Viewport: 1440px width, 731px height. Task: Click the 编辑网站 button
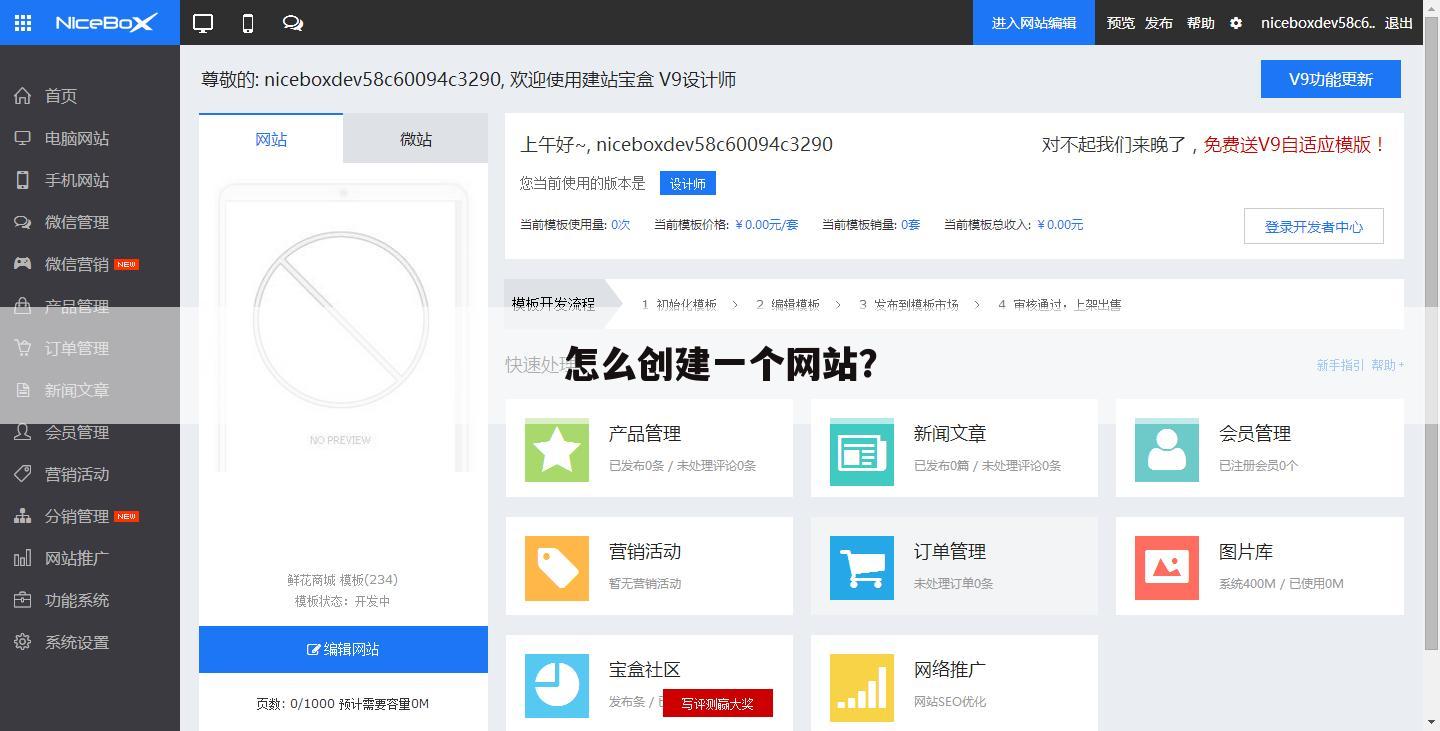(343, 649)
